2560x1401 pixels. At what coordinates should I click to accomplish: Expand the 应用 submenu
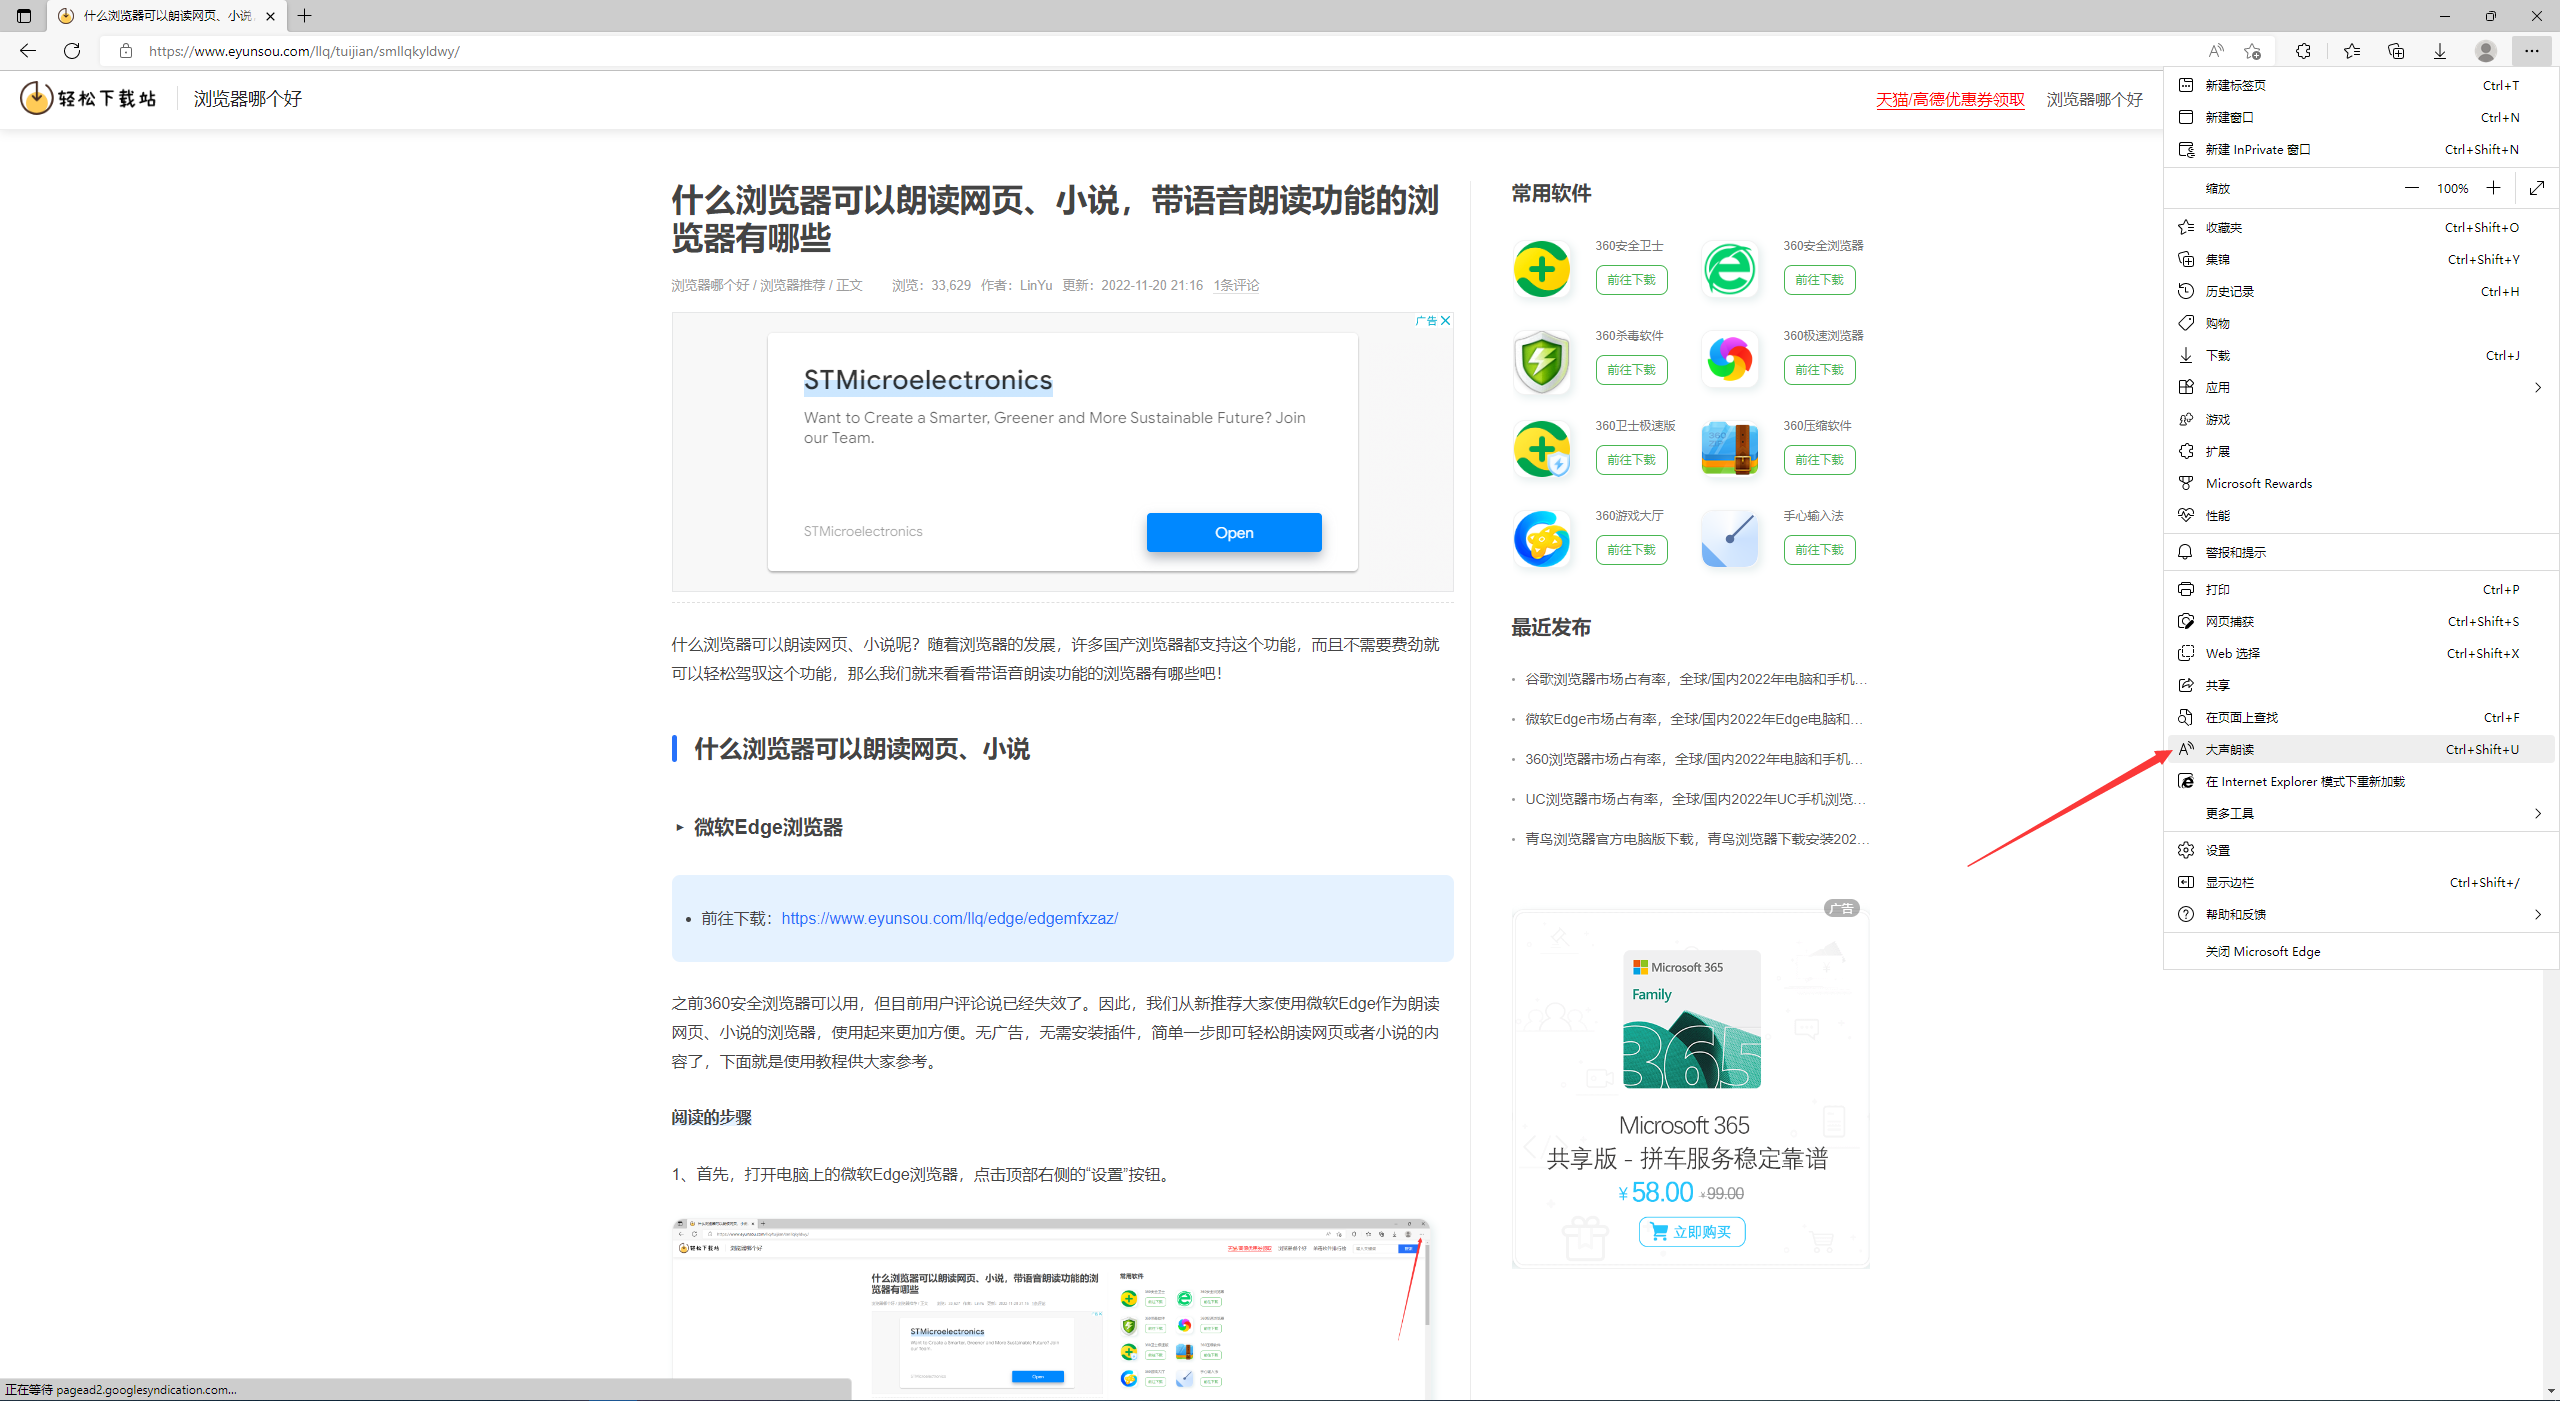[2360, 387]
